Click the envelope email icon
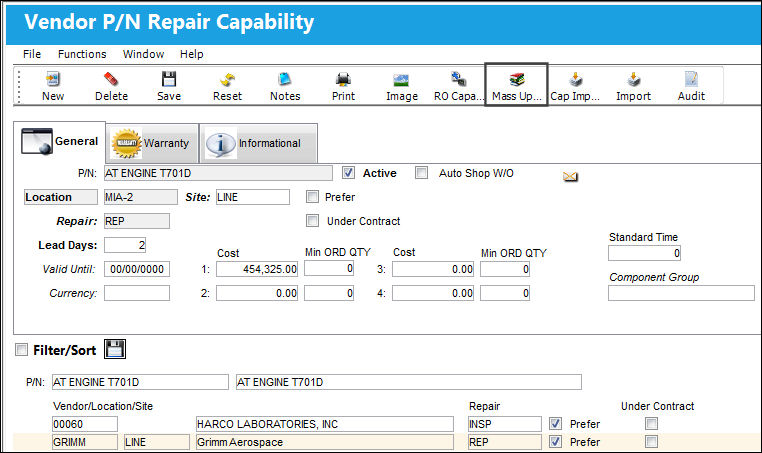 (x=571, y=176)
